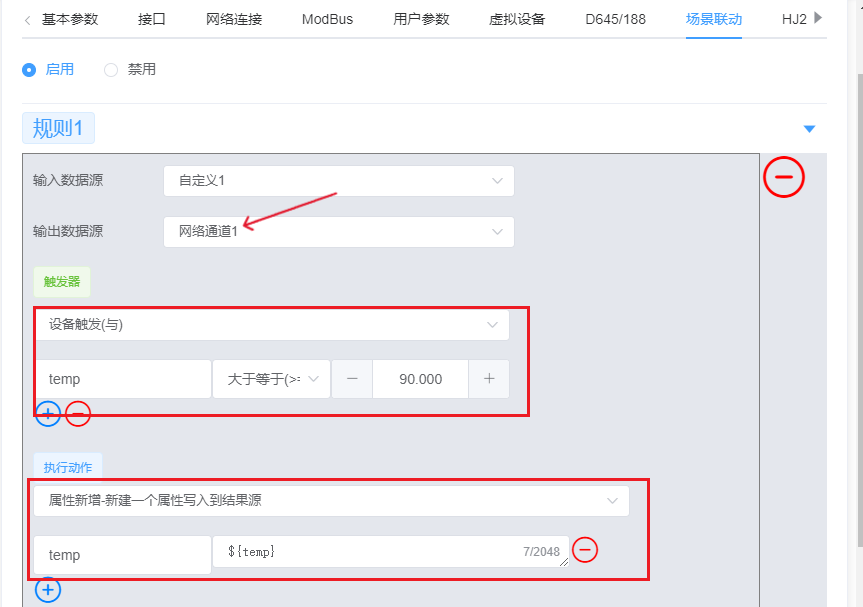Select the 启用 radio button
Viewport: 863px width, 607px height.
coord(29,70)
